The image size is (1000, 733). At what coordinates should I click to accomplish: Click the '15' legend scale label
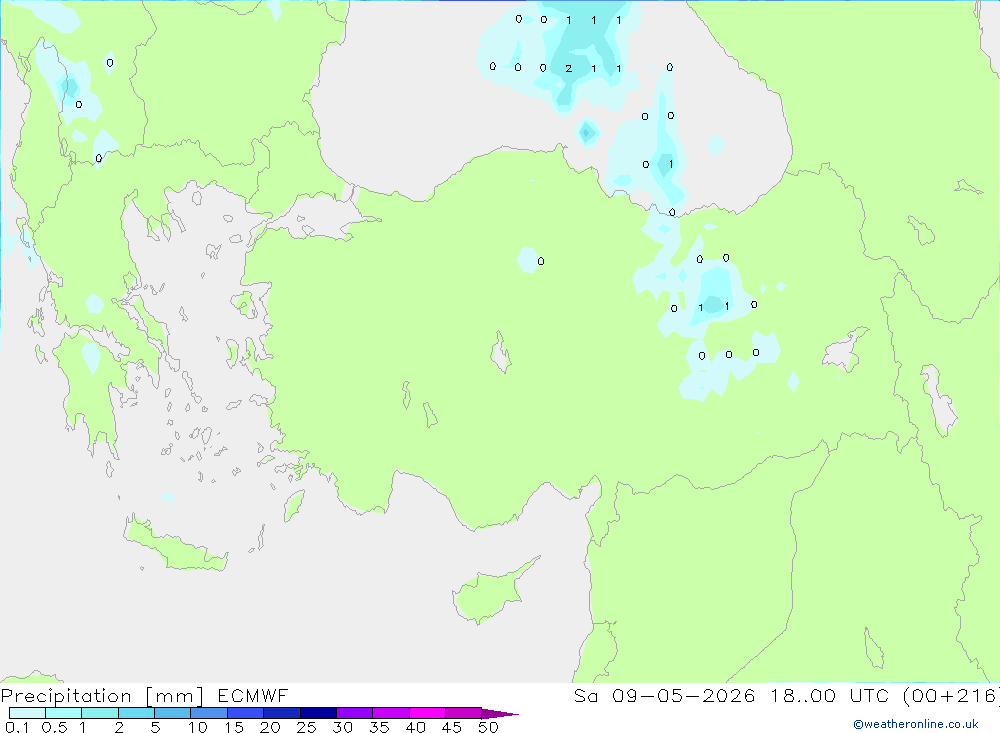234,727
